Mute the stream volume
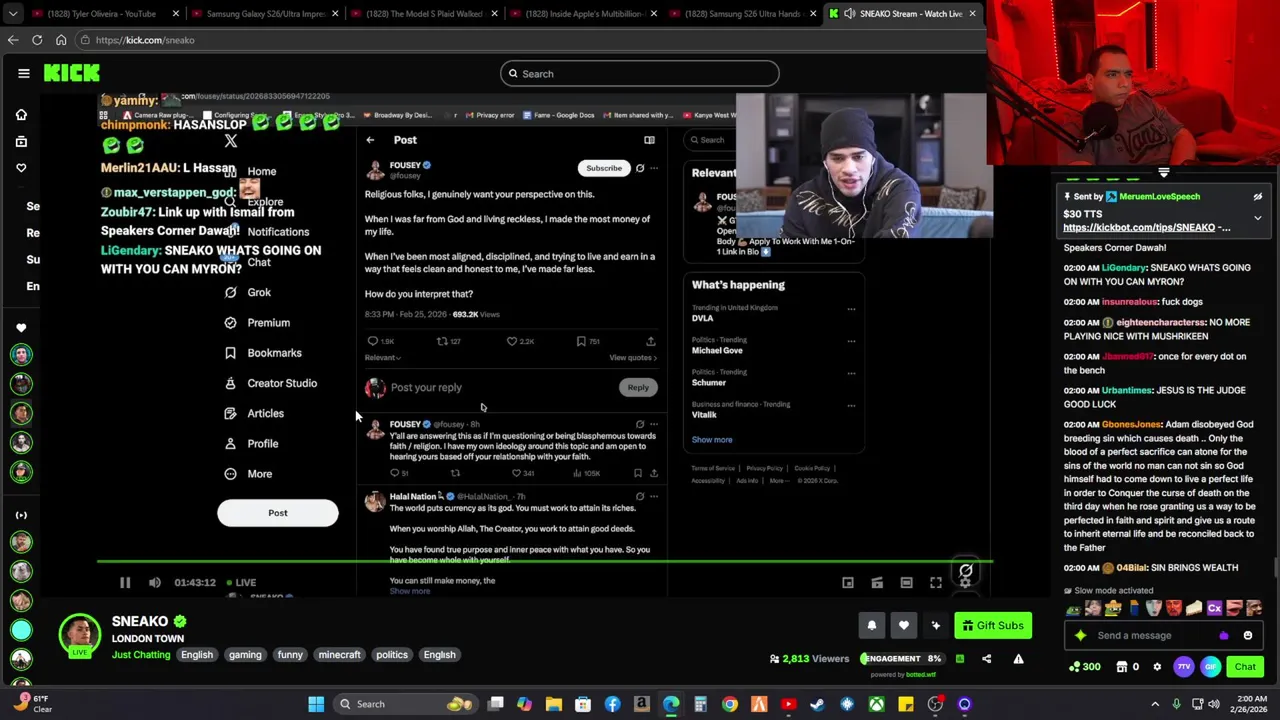The height and width of the screenshot is (720, 1280). coord(155,582)
